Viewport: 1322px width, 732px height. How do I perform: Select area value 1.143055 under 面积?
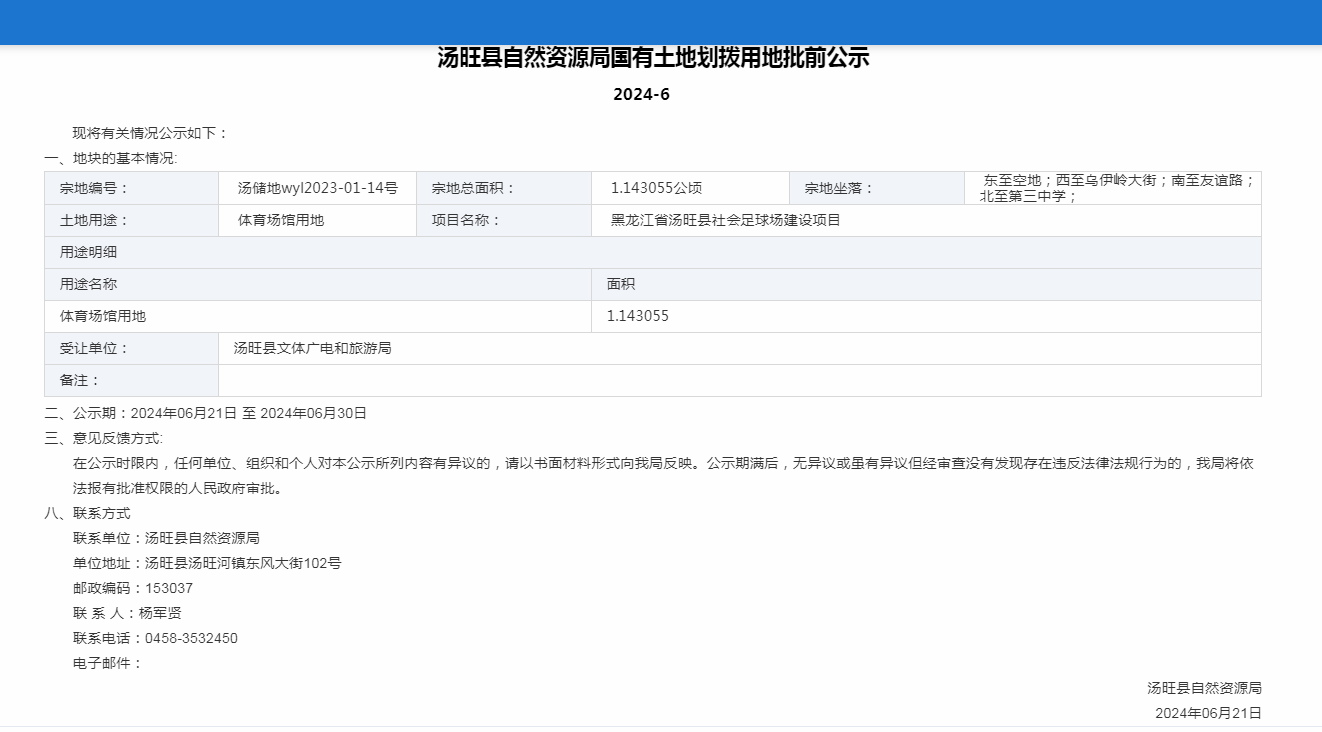[x=638, y=316]
